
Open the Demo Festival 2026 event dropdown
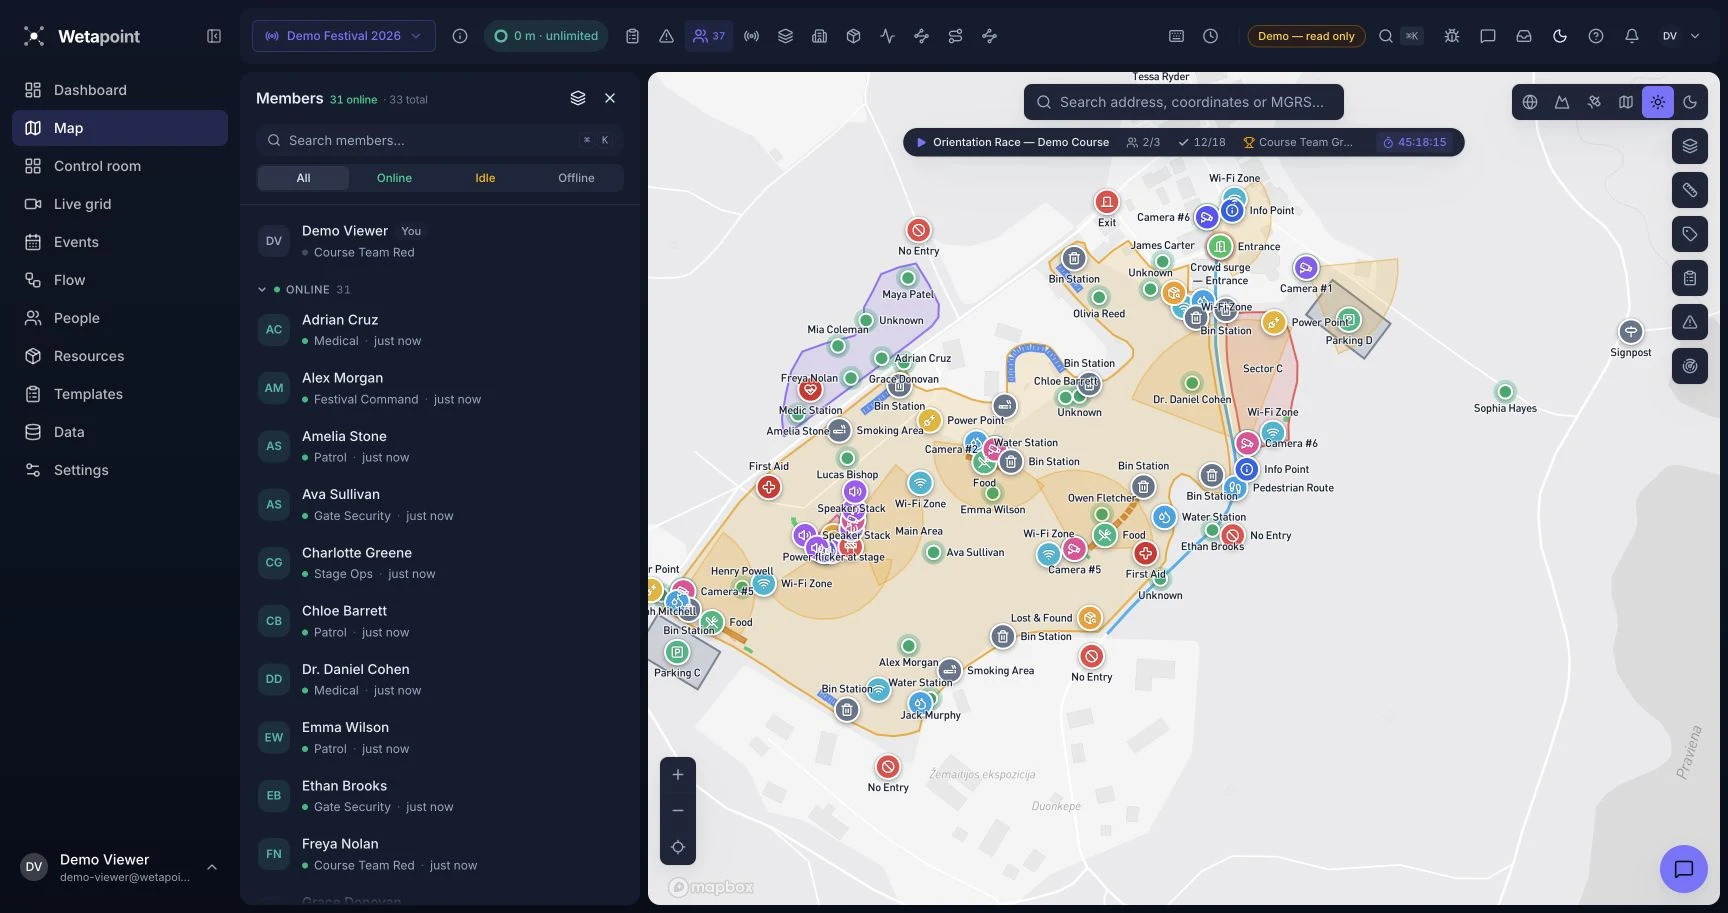pyautogui.click(x=344, y=36)
